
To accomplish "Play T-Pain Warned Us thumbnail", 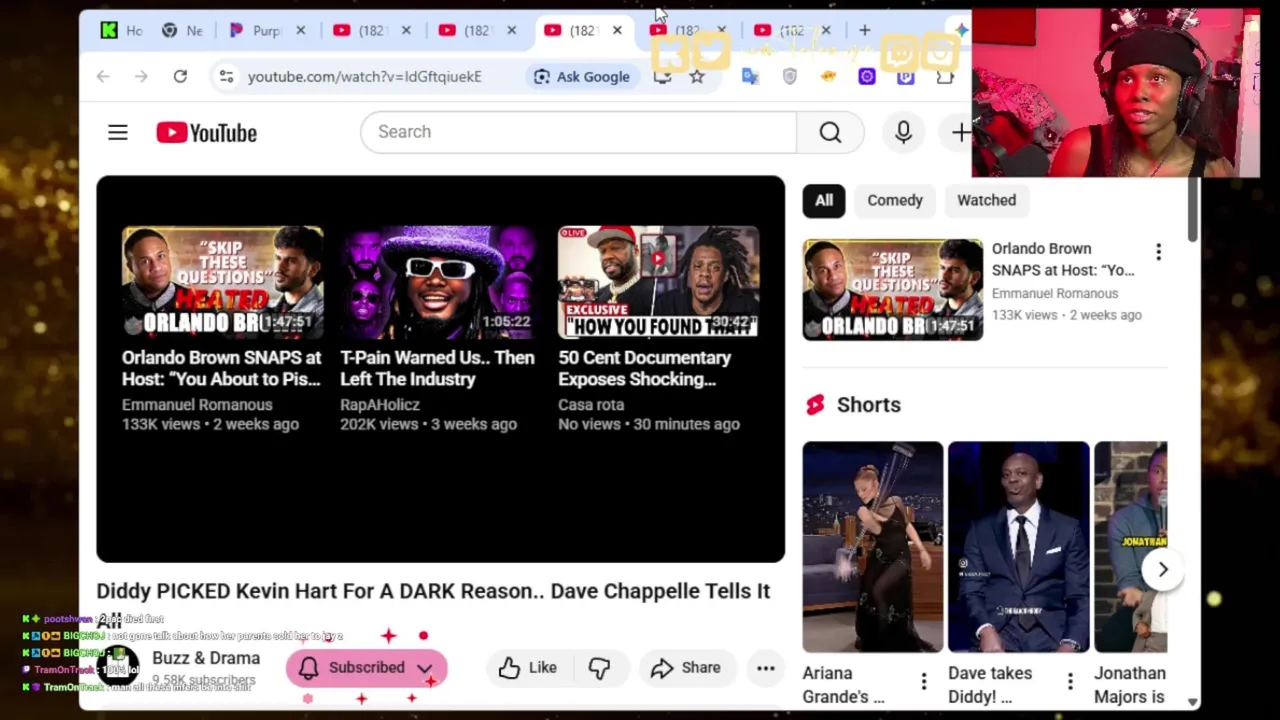I will (x=440, y=282).
